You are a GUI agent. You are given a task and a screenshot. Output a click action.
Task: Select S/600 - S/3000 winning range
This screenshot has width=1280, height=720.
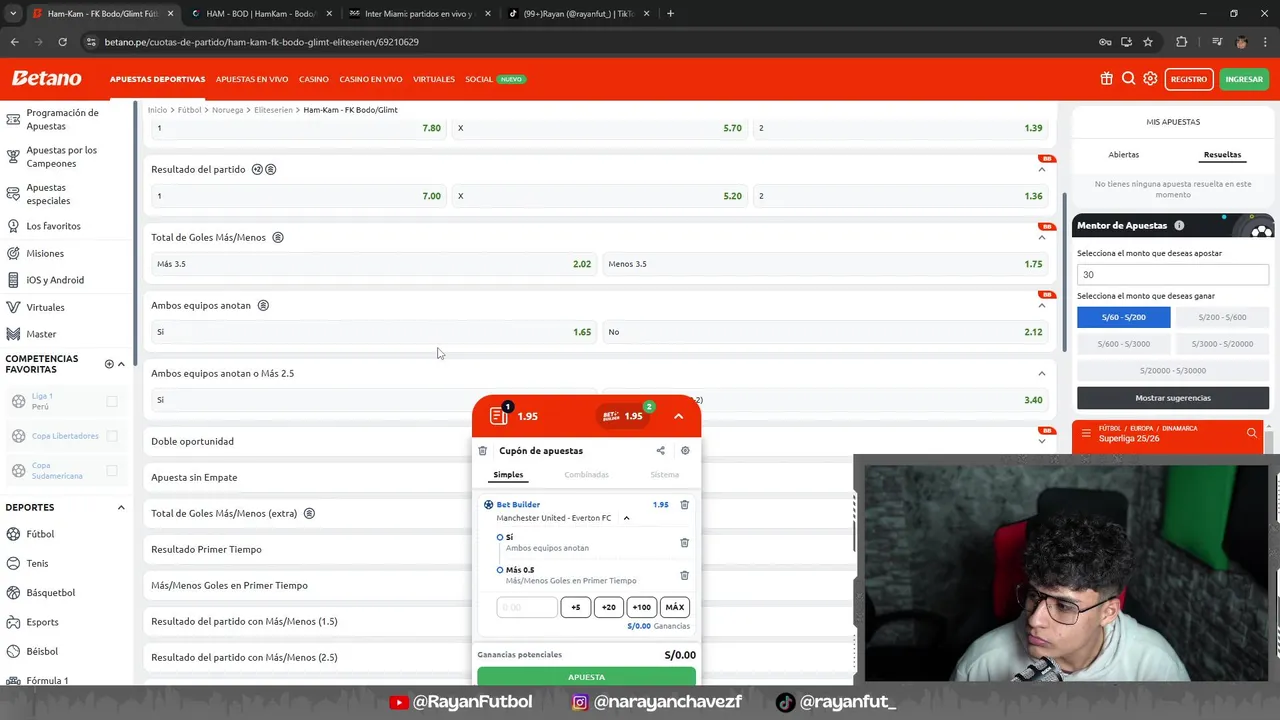[x=1123, y=344]
